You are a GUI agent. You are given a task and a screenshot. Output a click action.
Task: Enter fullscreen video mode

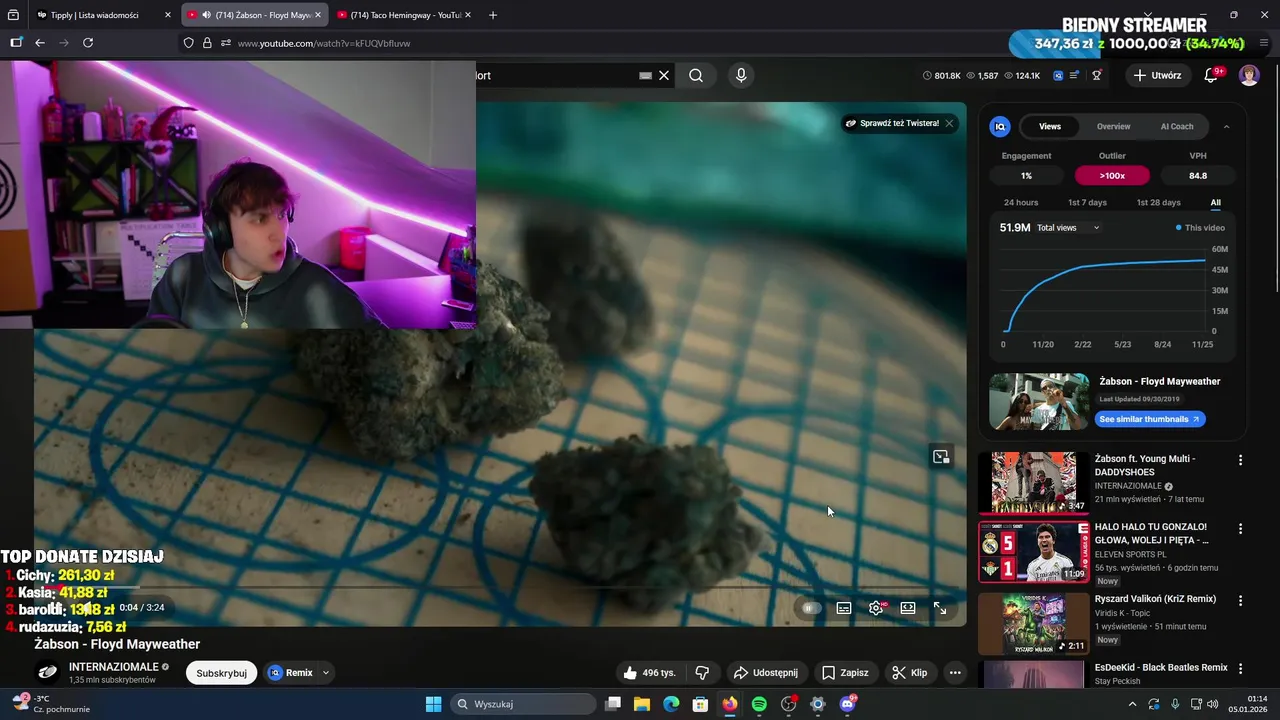pyautogui.click(x=940, y=608)
